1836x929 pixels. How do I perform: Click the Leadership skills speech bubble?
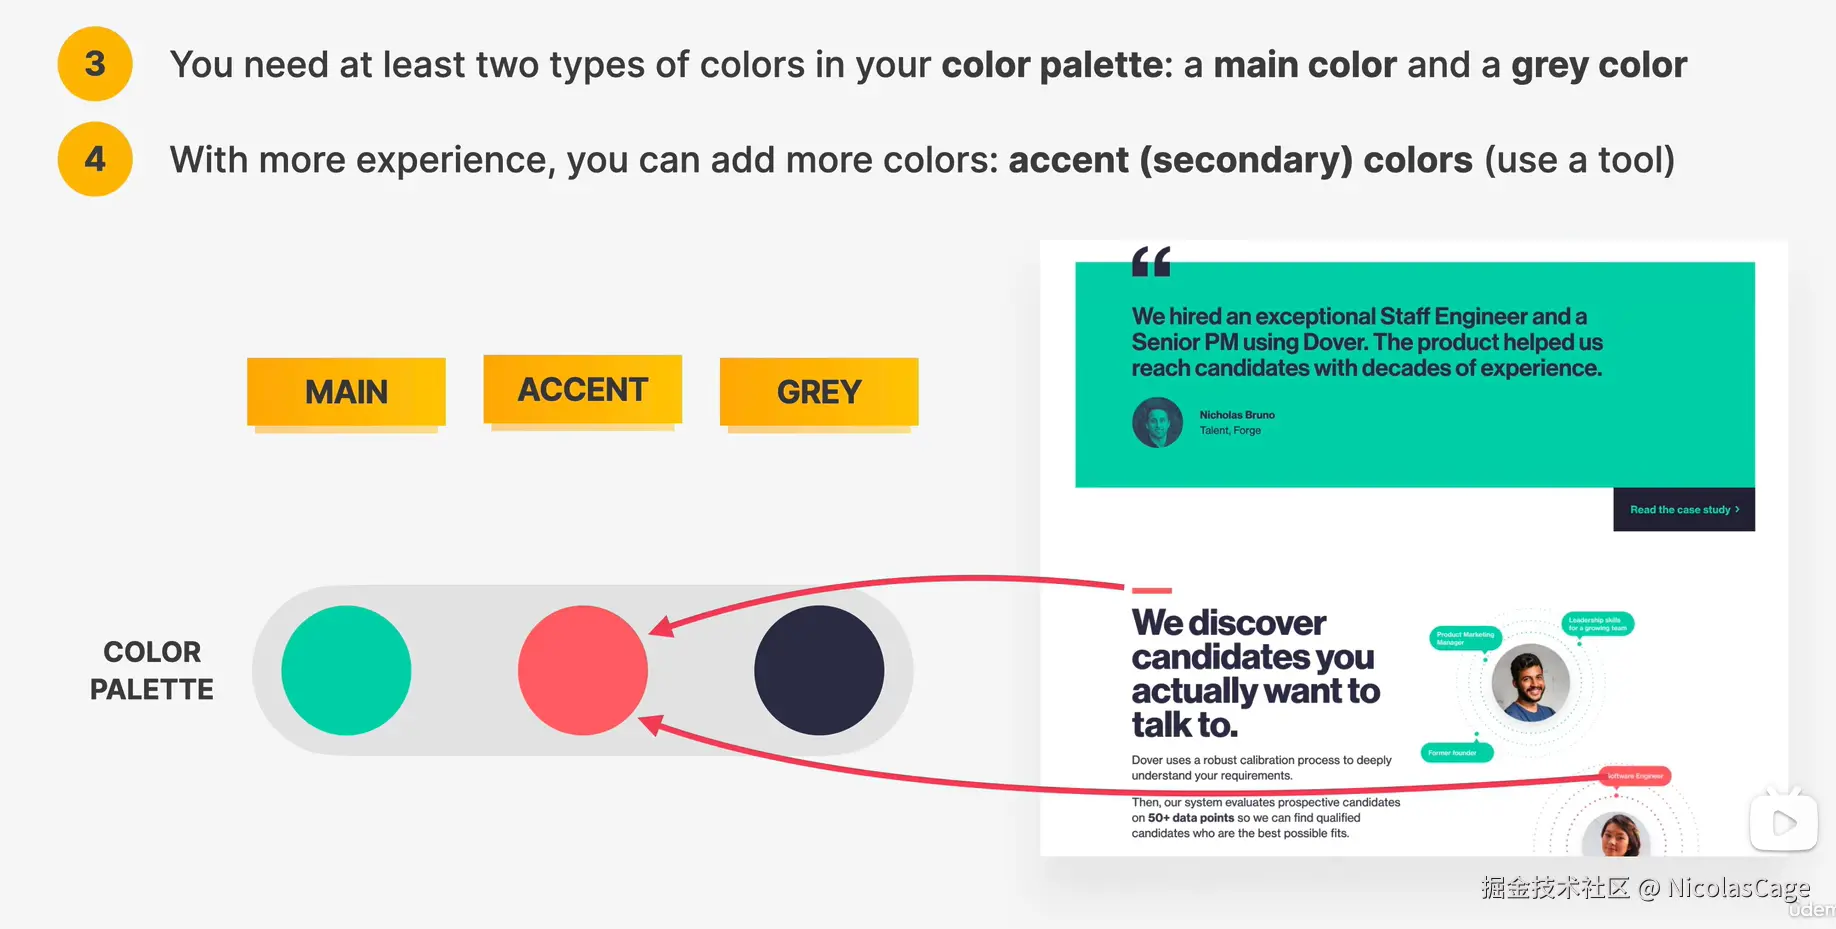[1597, 624]
